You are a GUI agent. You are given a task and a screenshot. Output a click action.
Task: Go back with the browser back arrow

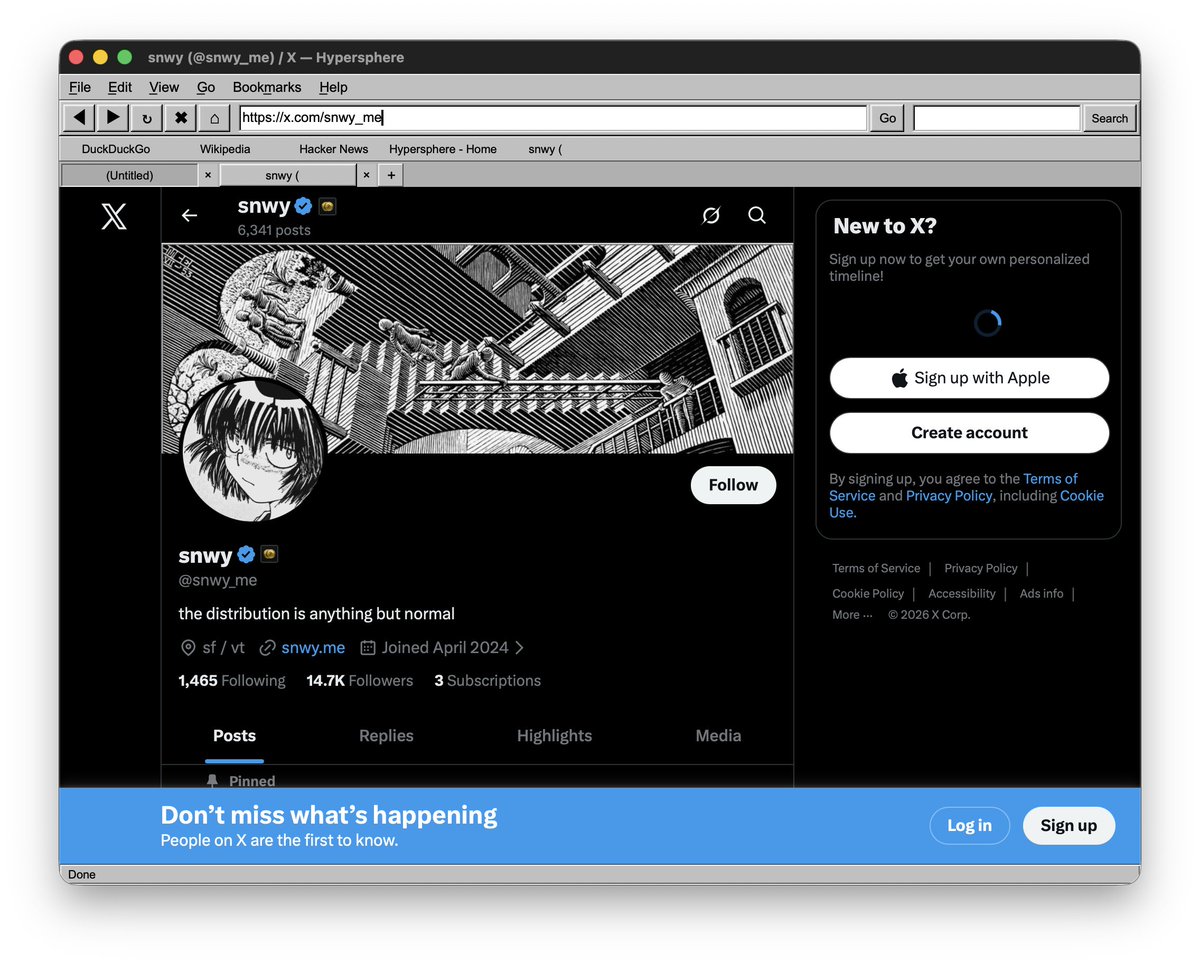(79, 118)
